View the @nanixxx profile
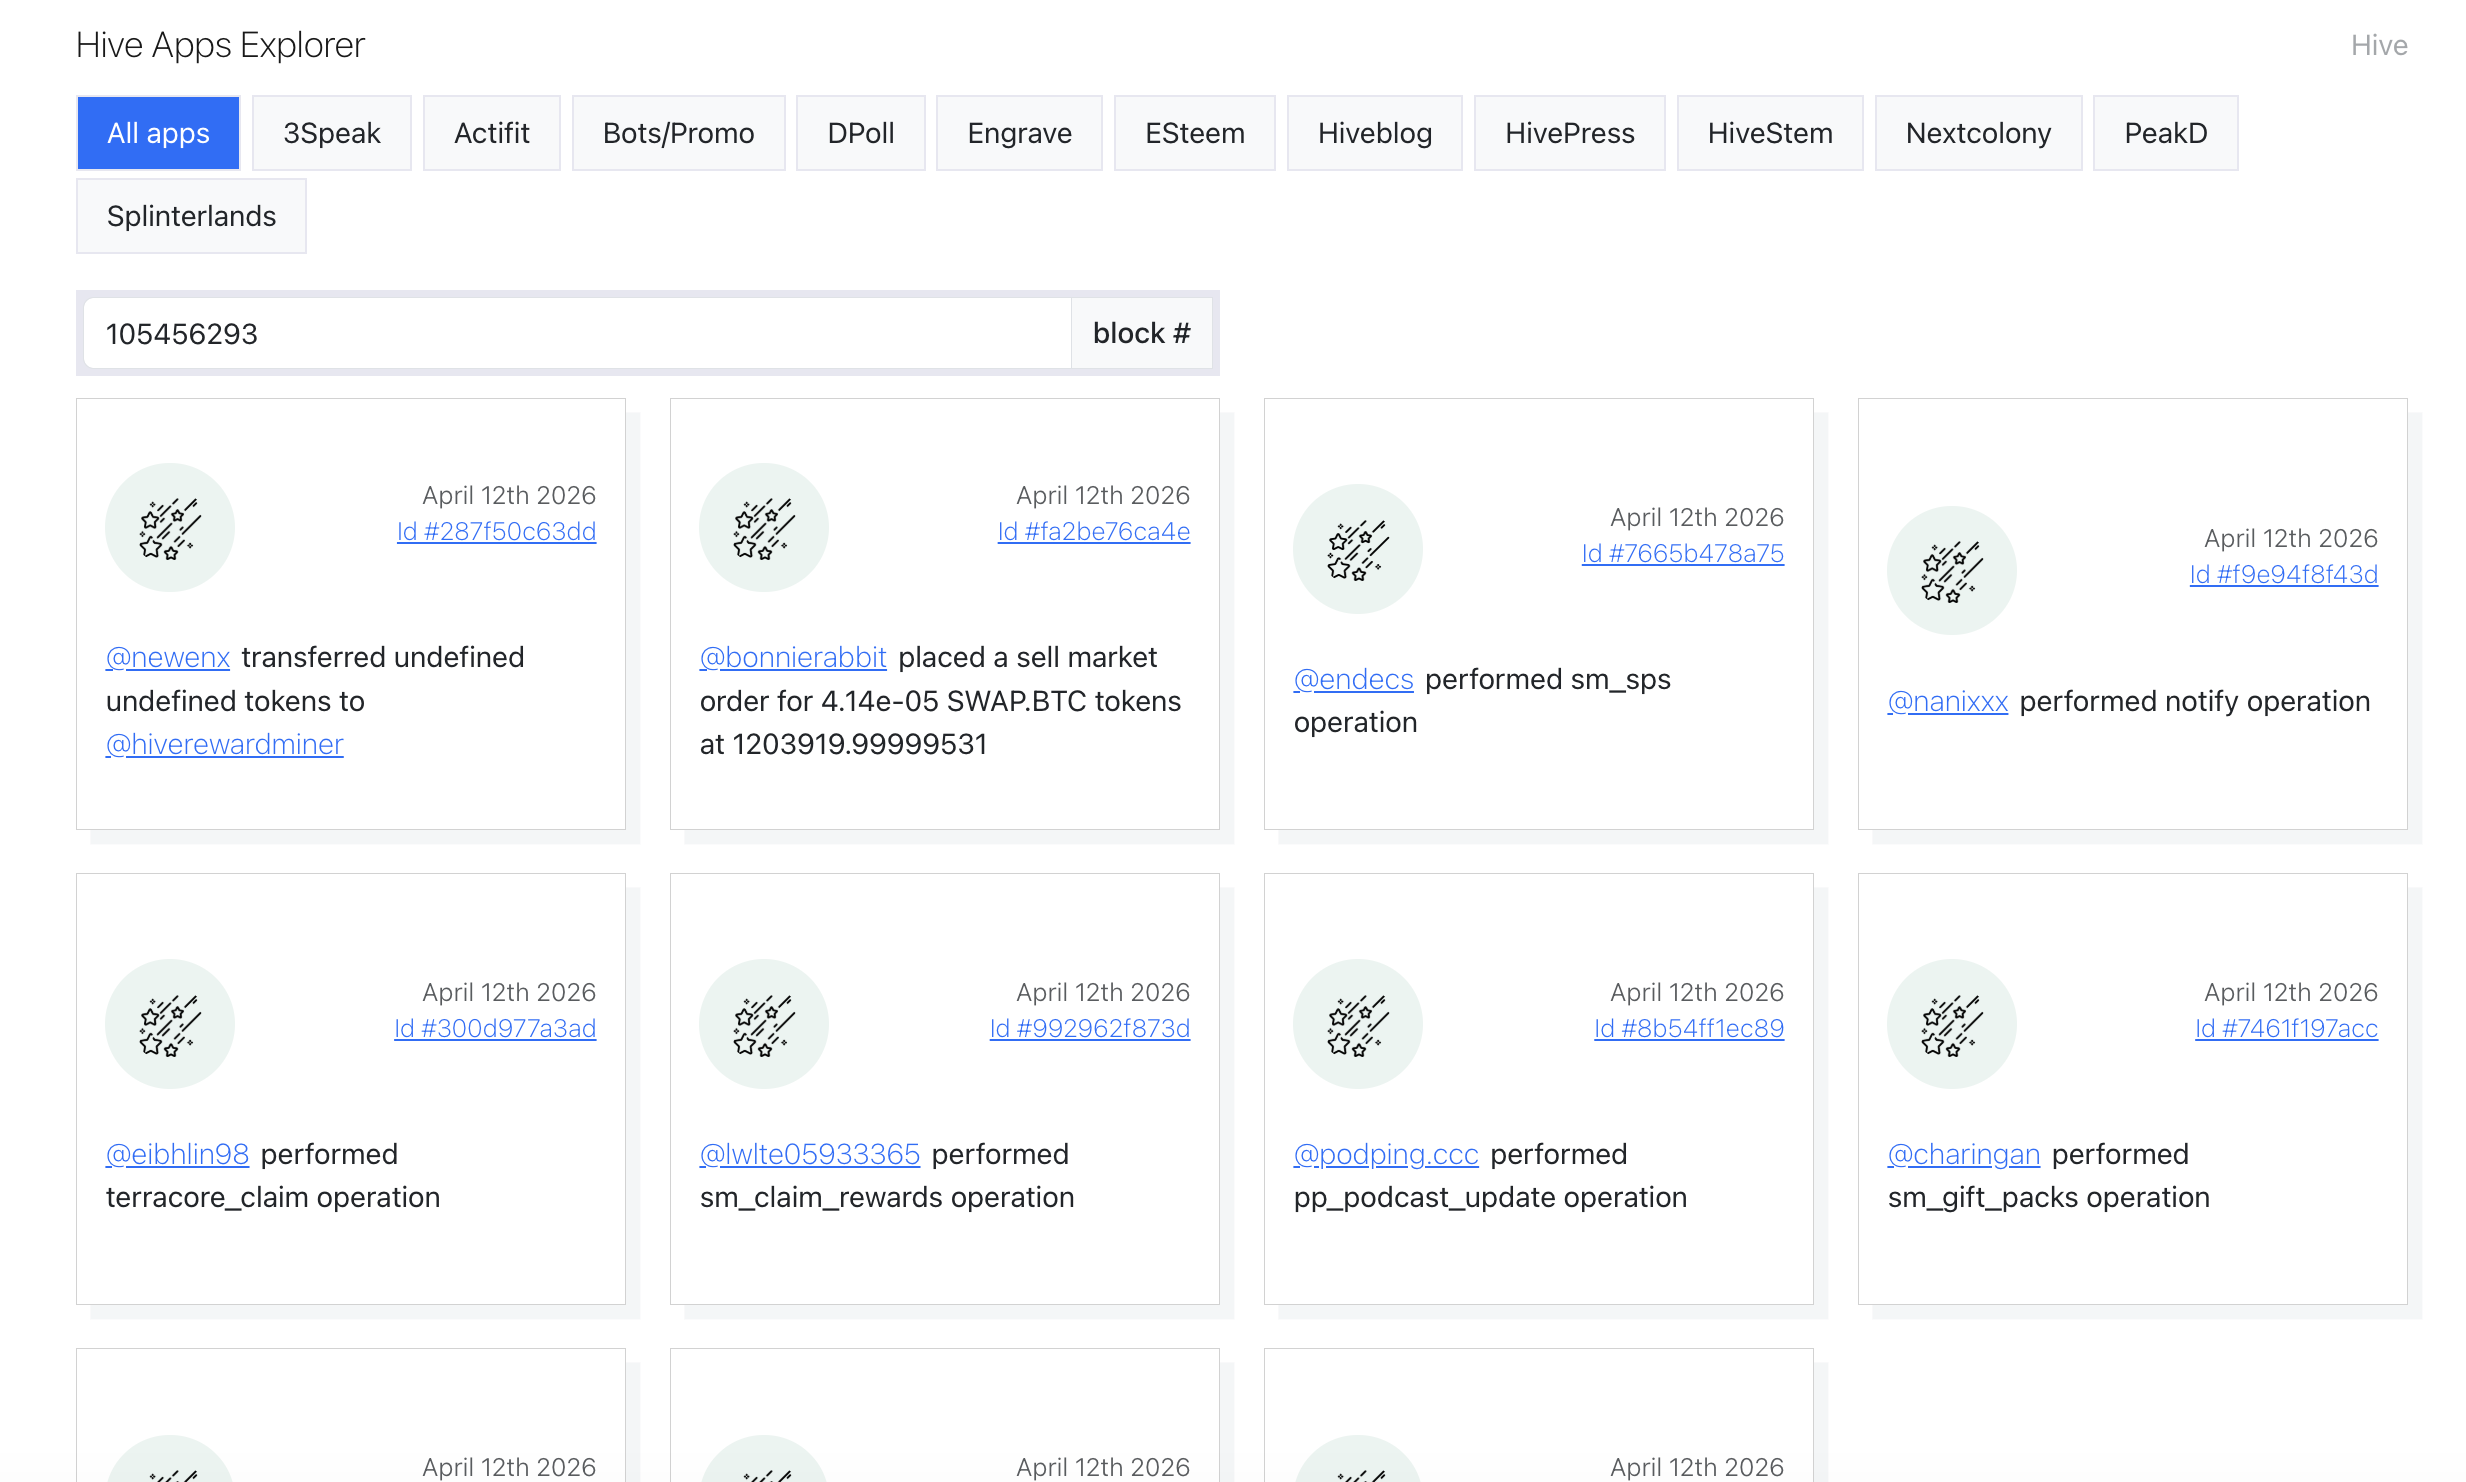 point(1948,701)
